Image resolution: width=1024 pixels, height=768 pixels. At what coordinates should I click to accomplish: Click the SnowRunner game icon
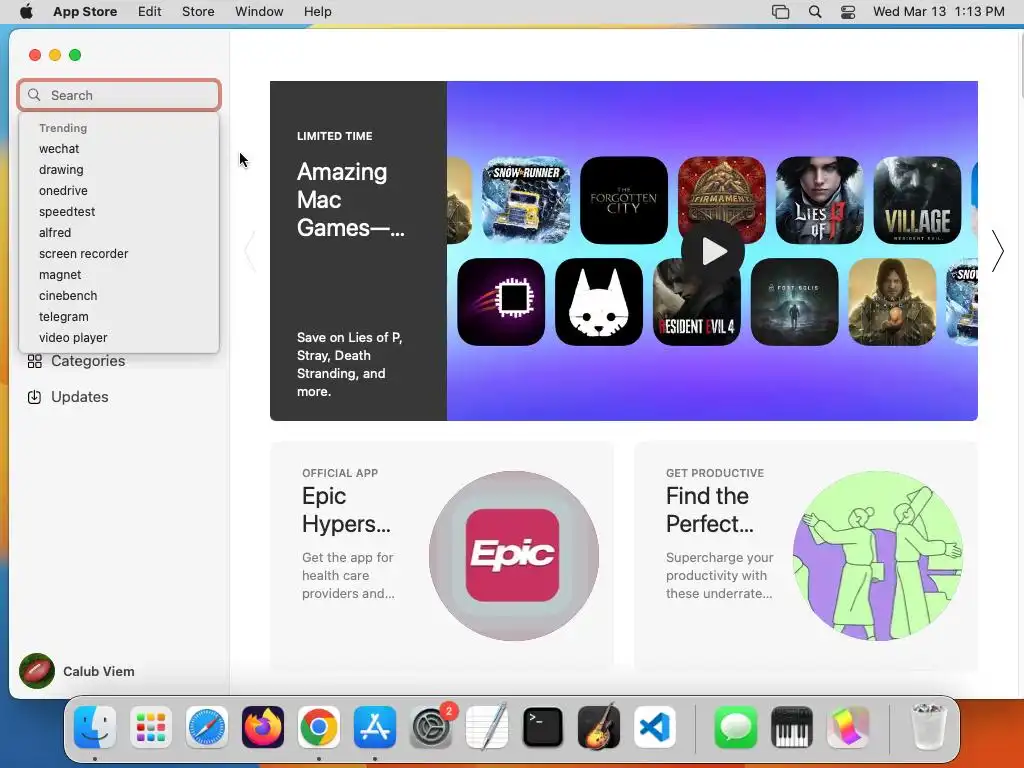click(x=526, y=200)
